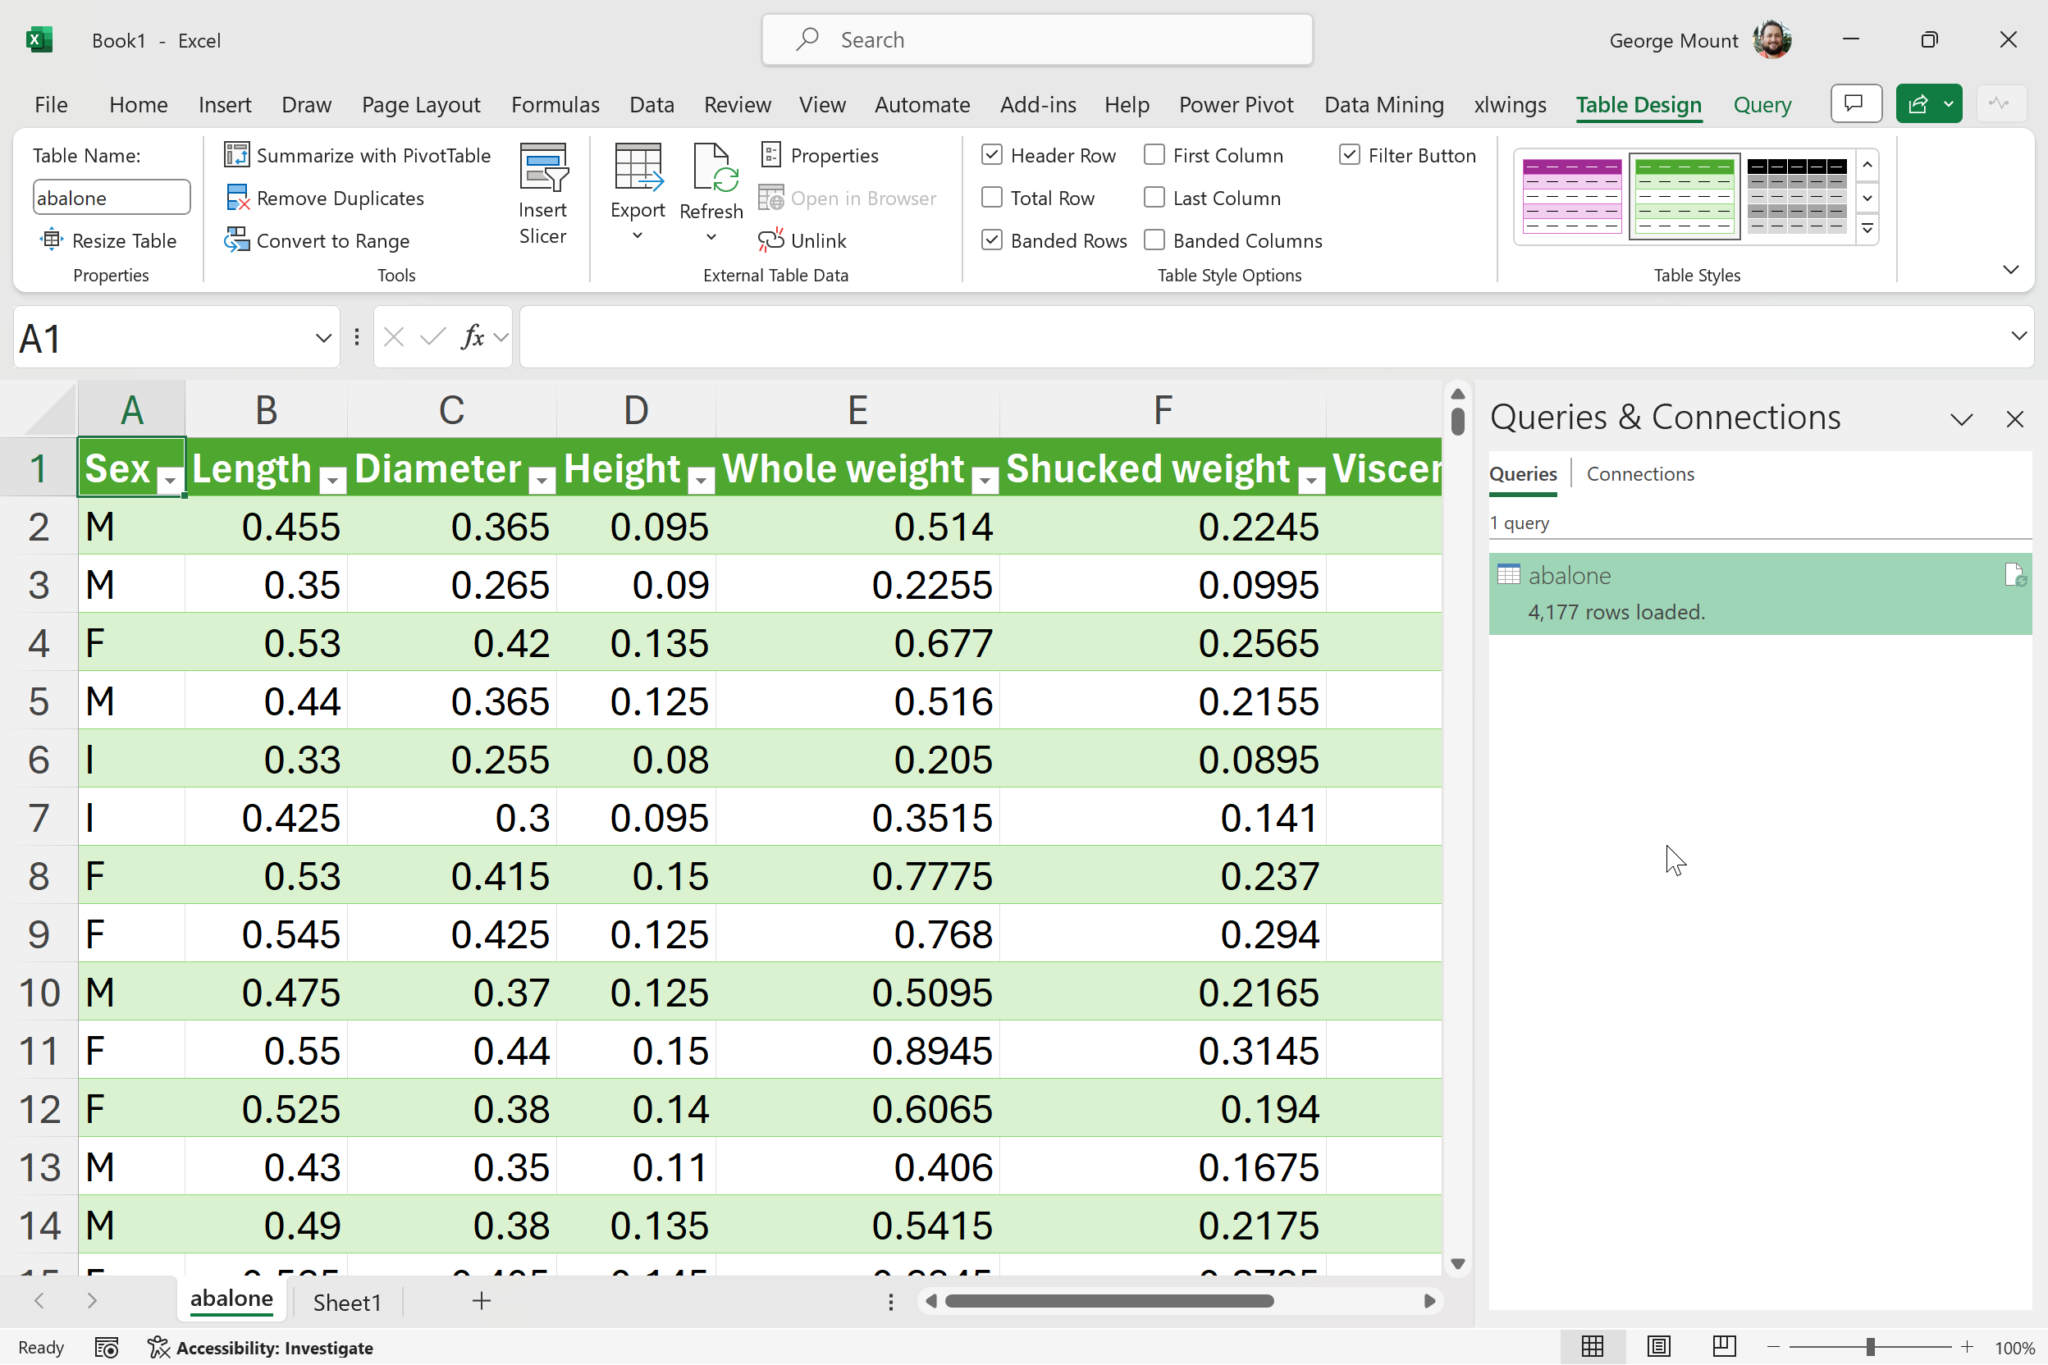
Task: Expand the Name Box dropdown
Action: [323, 338]
